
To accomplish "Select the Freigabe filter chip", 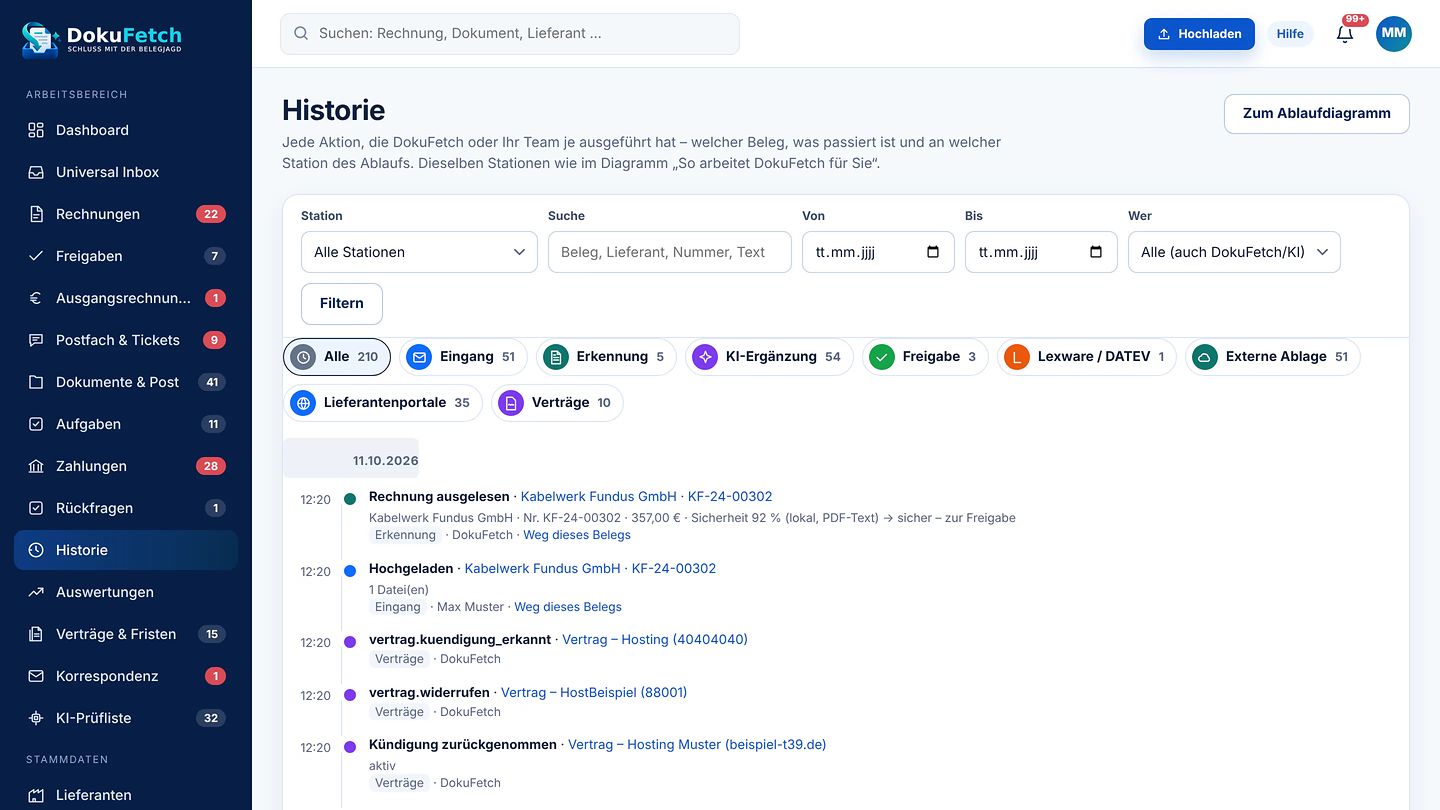I will point(925,357).
